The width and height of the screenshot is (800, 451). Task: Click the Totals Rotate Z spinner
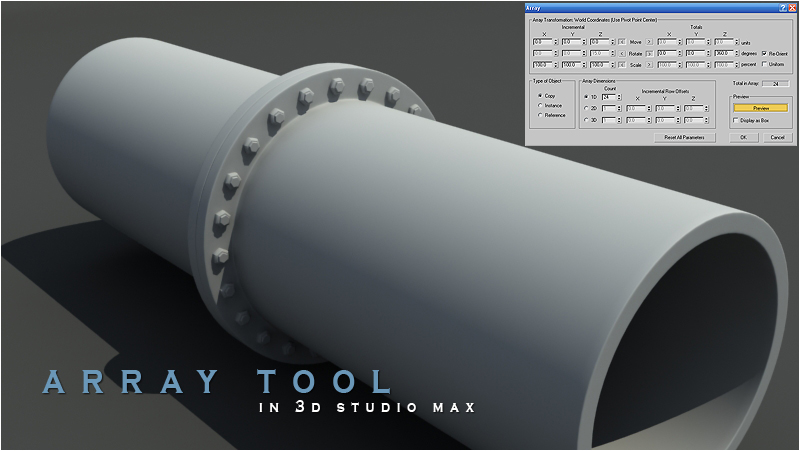(x=737, y=53)
